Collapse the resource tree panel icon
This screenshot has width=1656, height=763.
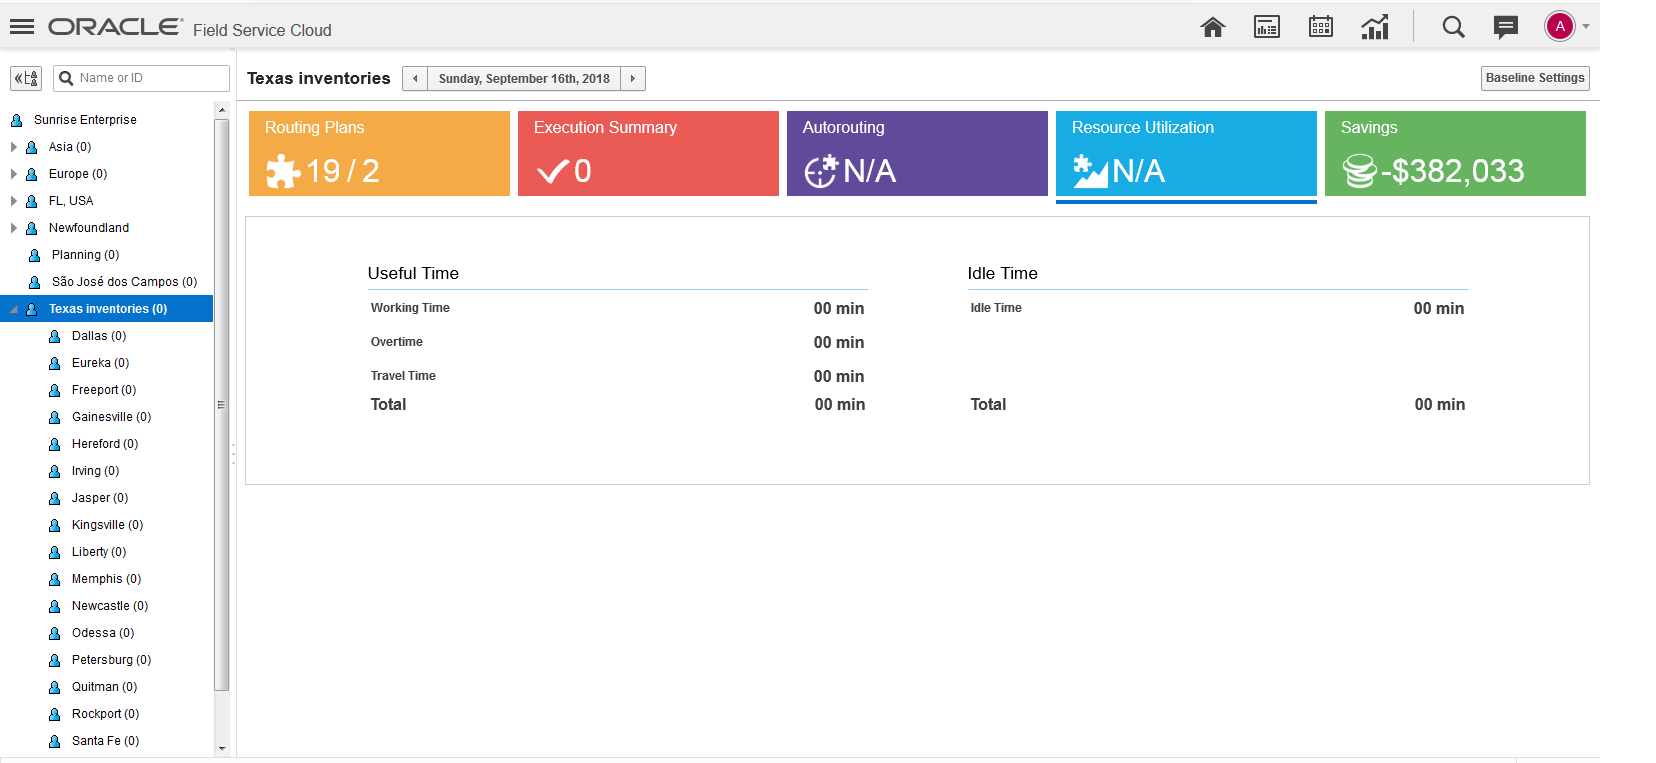coord(26,78)
